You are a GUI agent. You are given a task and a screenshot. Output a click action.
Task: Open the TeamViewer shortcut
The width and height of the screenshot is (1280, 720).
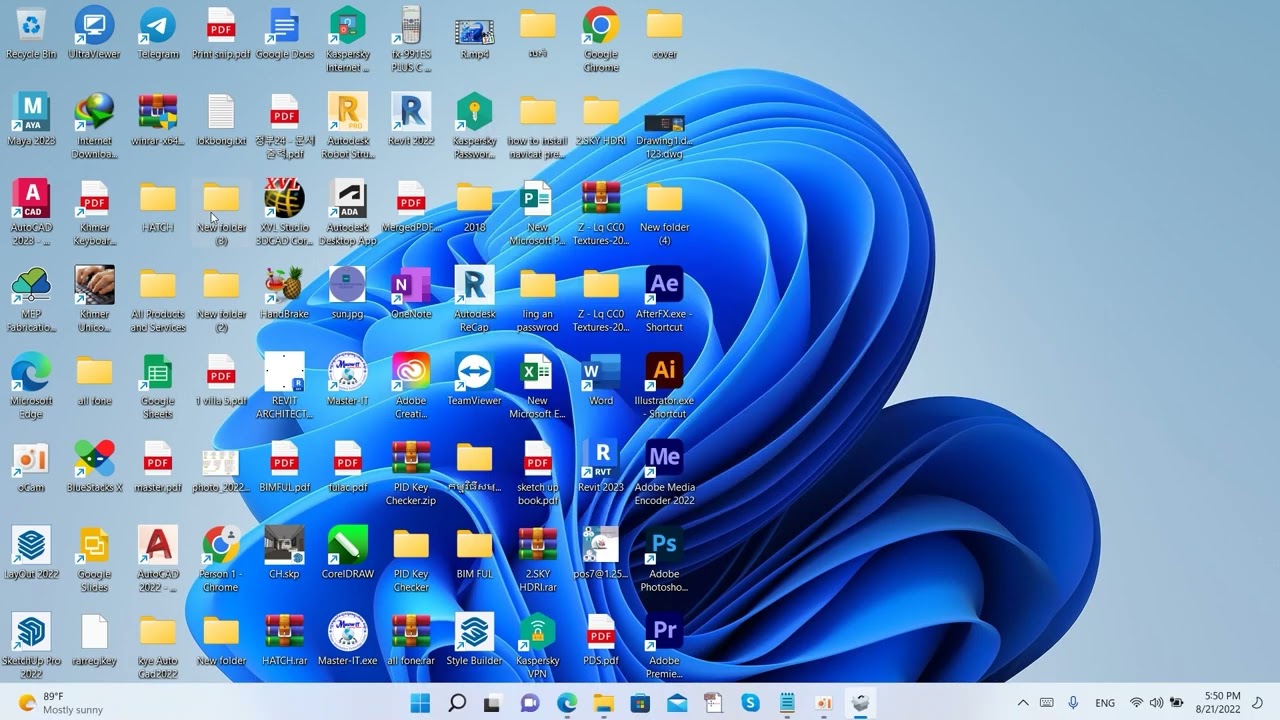[x=474, y=380]
